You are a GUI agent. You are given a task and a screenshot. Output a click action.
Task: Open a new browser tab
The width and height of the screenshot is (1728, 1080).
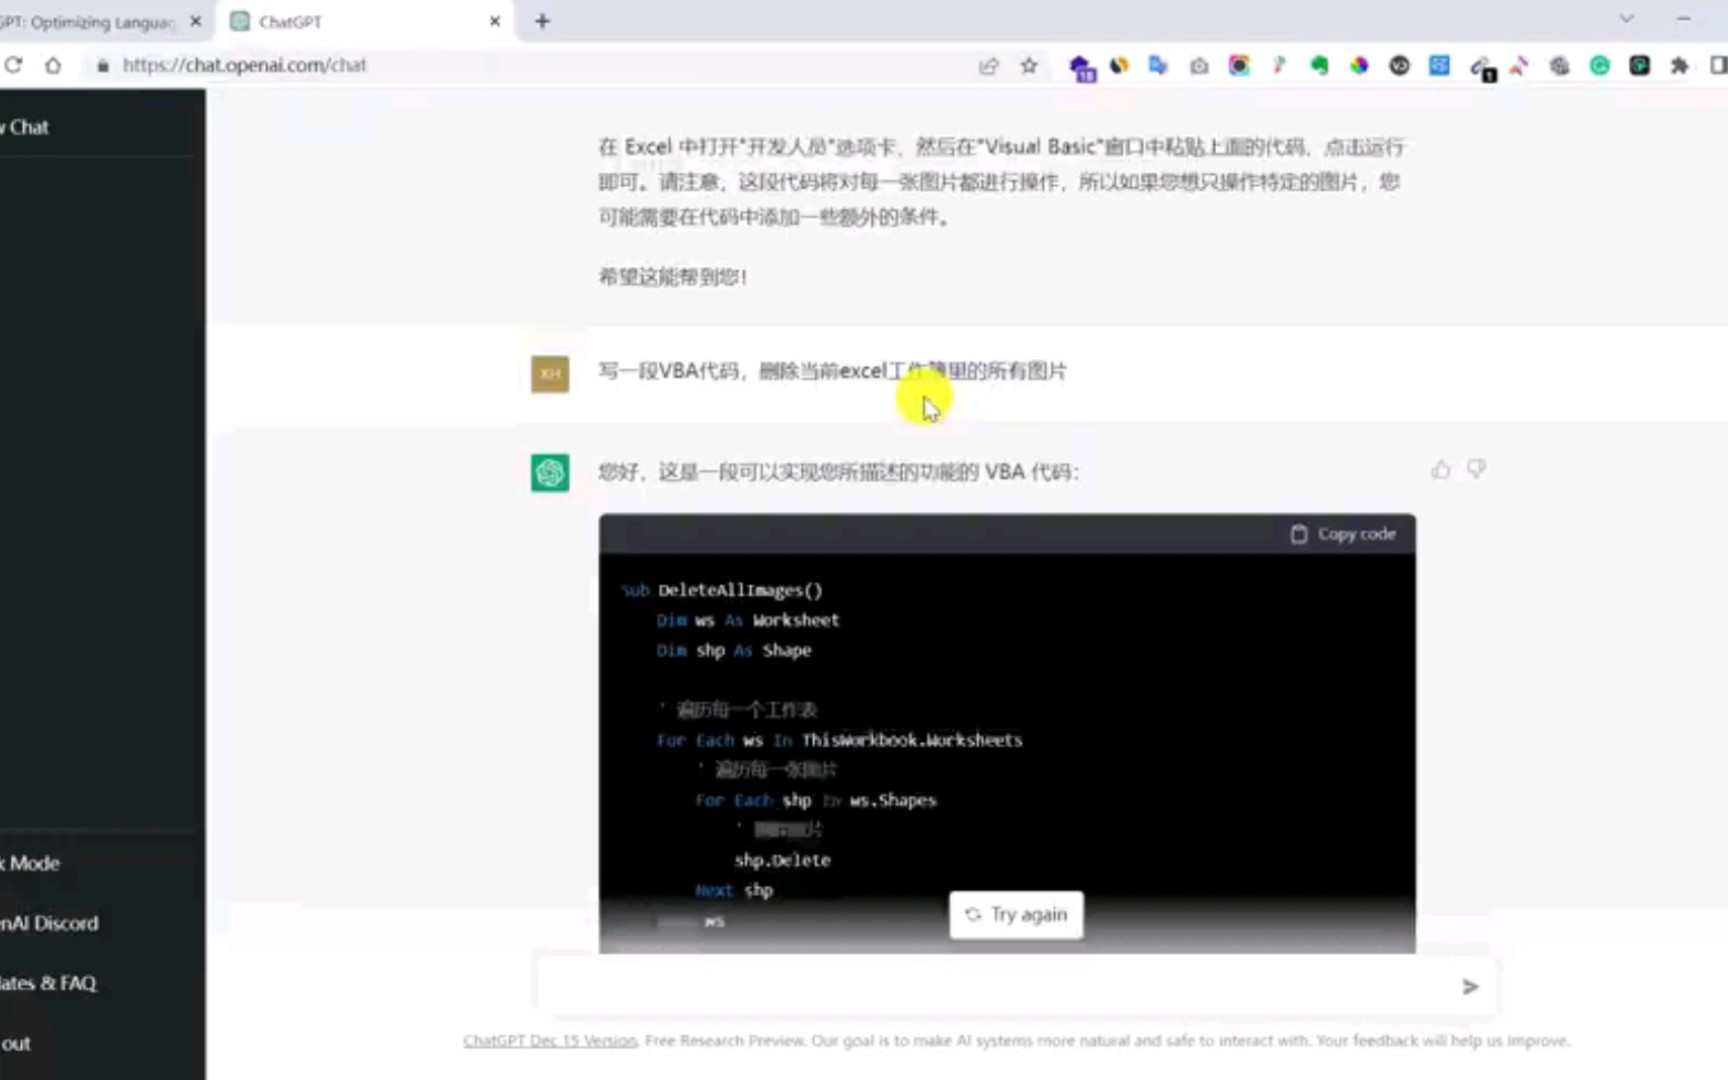tap(542, 21)
